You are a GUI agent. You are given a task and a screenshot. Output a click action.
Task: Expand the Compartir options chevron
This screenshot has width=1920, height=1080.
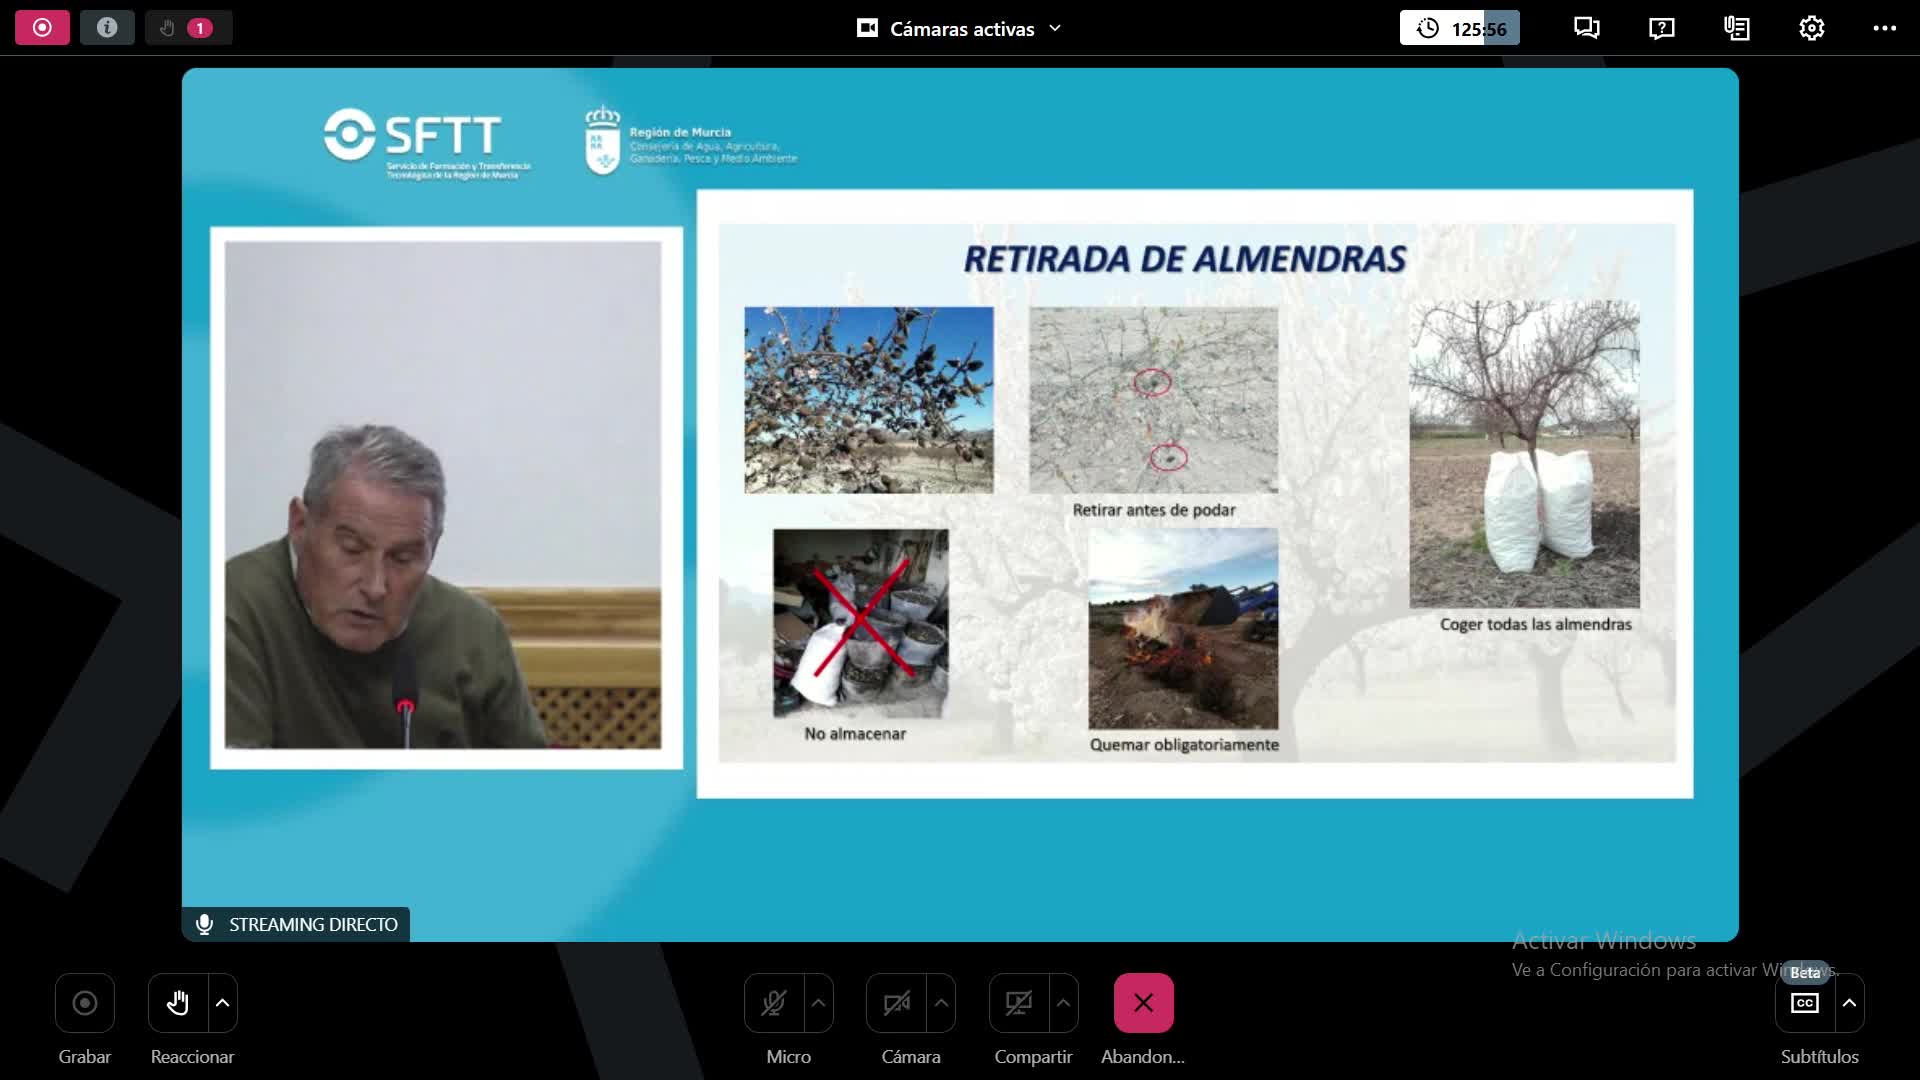1064,1003
